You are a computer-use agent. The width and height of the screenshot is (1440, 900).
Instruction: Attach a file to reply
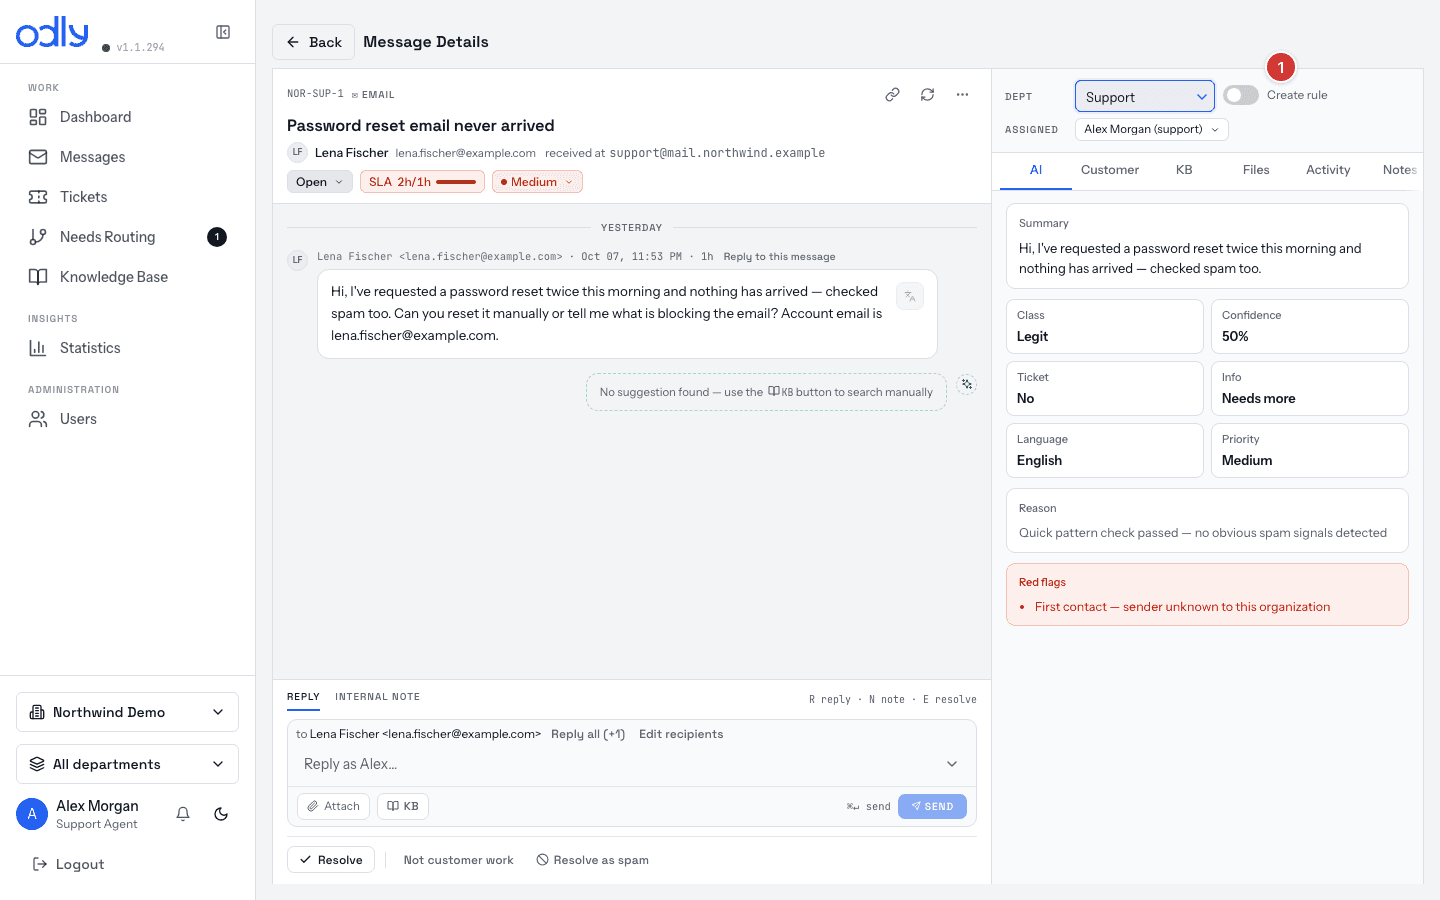coord(333,806)
